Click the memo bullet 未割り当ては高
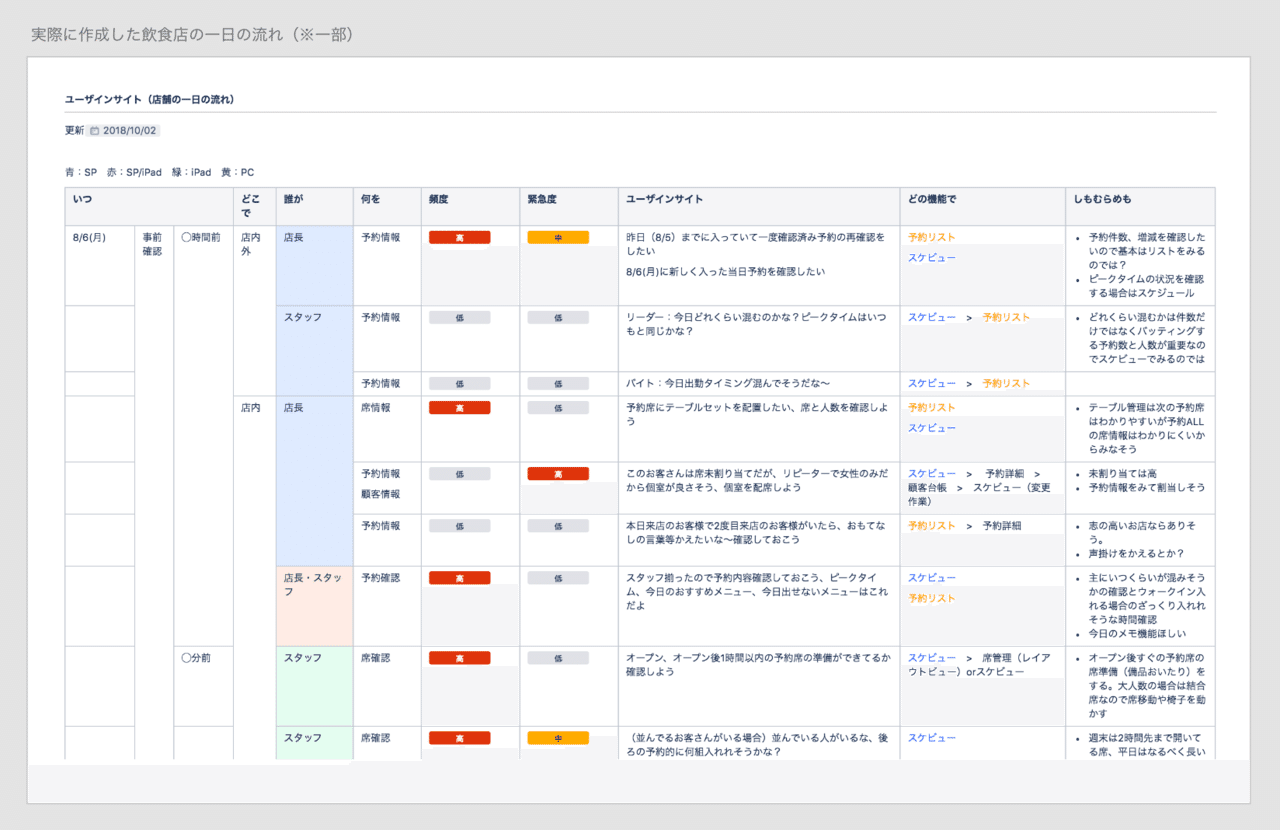Viewport: 1280px width, 830px height. click(1124, 474)
